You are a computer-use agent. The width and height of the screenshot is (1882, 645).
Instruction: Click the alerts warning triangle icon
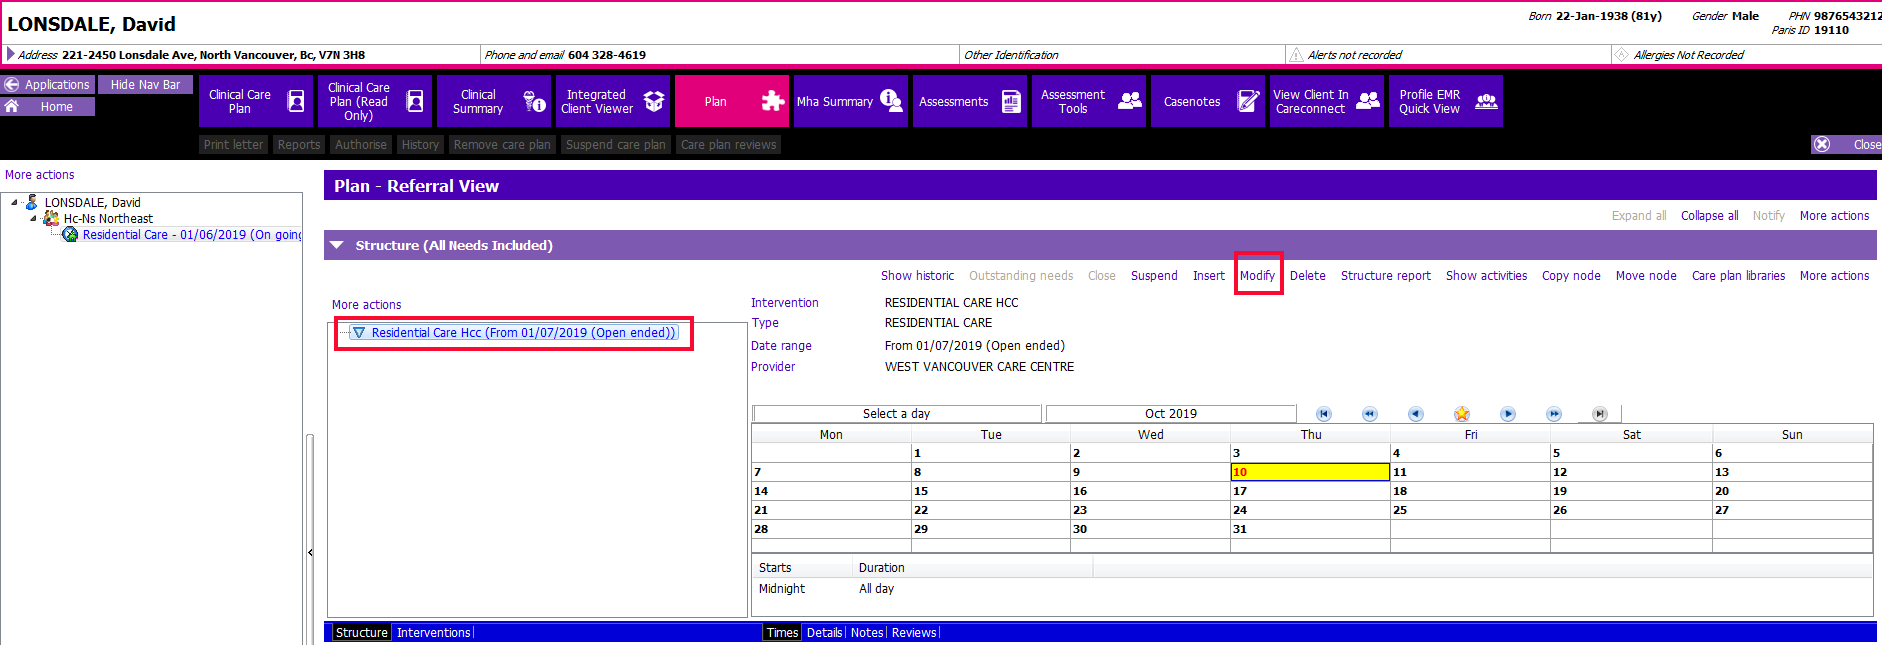click(x=1297, y=55)
